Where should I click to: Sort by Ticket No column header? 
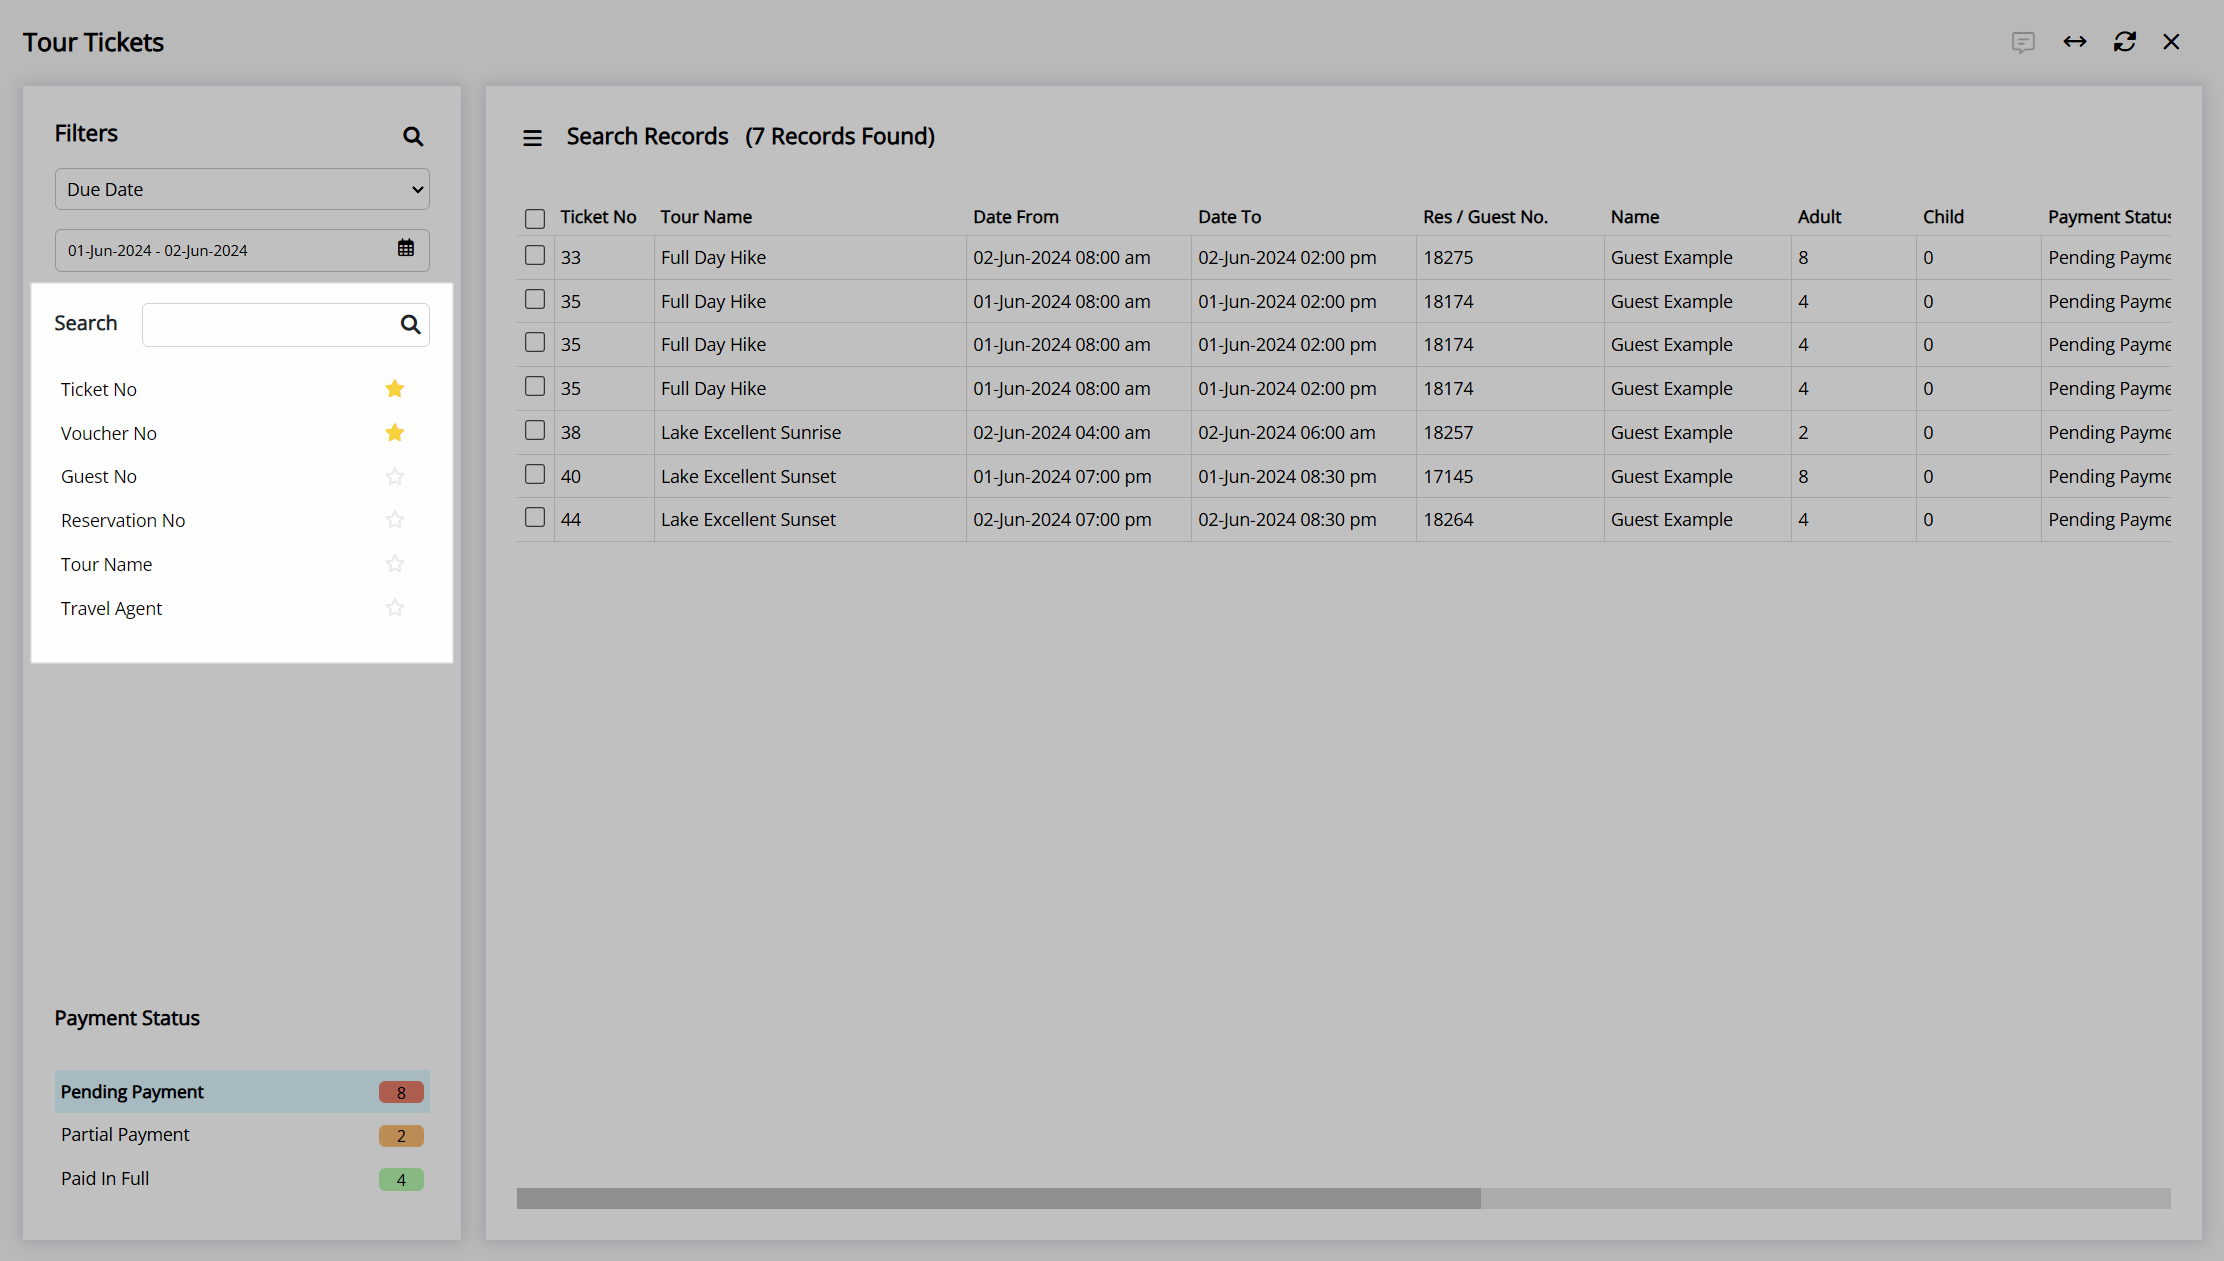[x=598, y=217]
